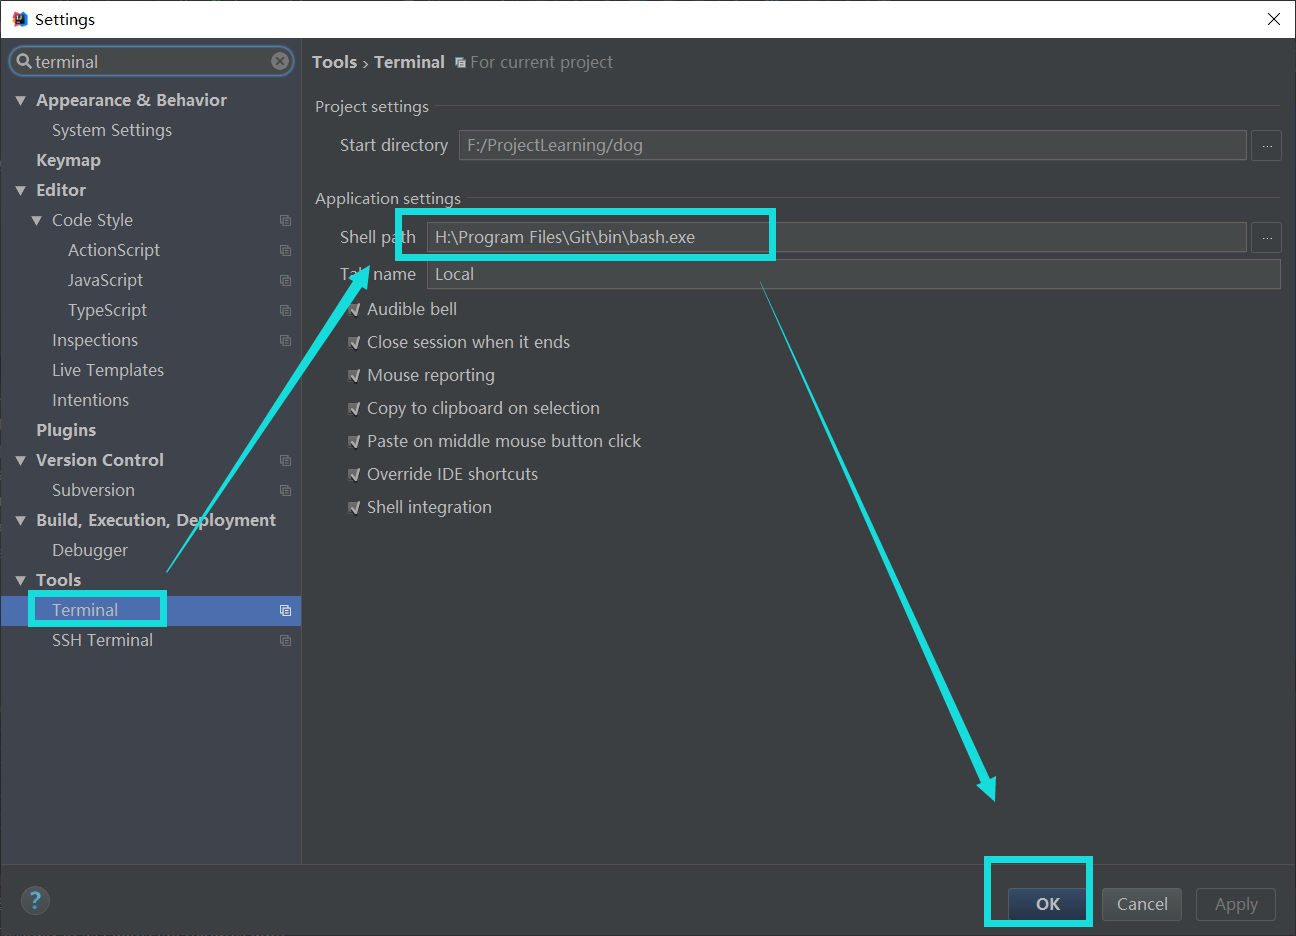Click the For current project icon
This screenshot has height=936, width=1296.
pos(460,62)
